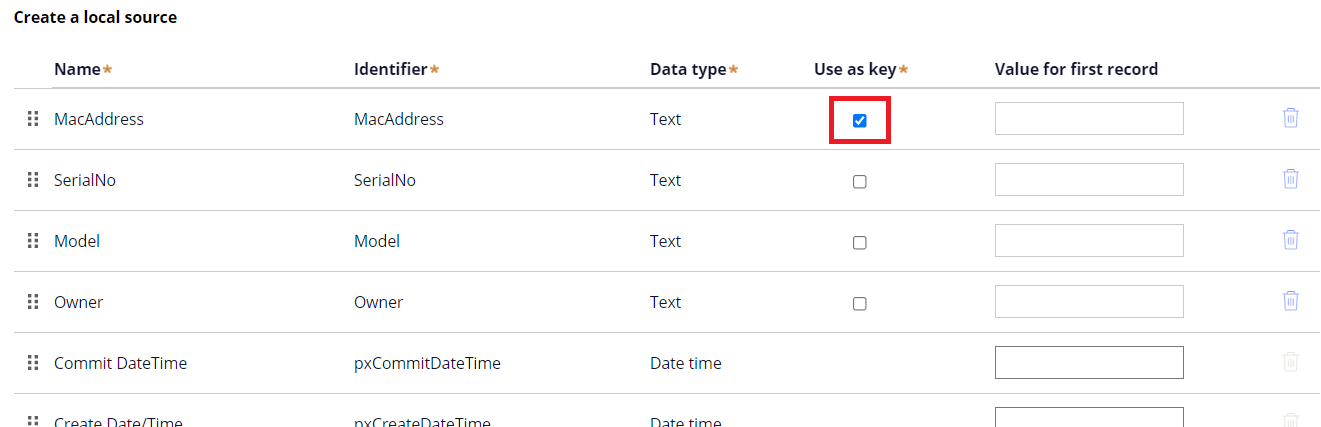Click the drag handle of SerialNo row
The height and width of the screenshot is (427, 1321).
pyautogui.click(x=33, y=180)
